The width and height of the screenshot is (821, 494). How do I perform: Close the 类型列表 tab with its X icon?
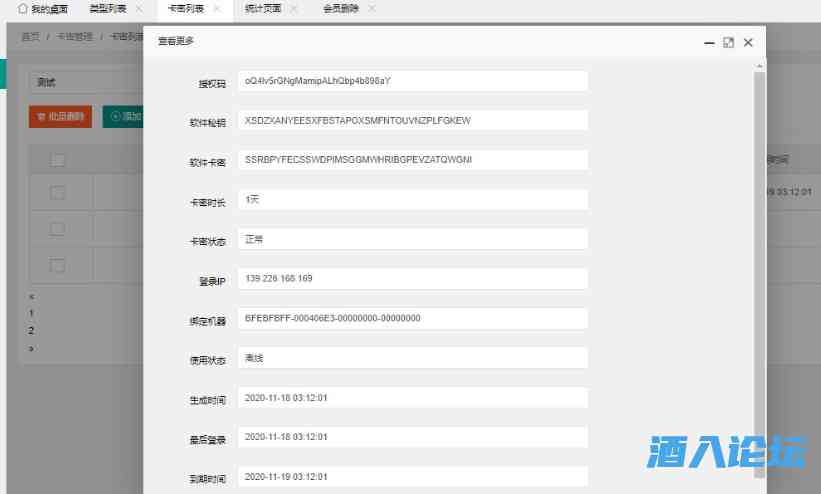(139, 8)
